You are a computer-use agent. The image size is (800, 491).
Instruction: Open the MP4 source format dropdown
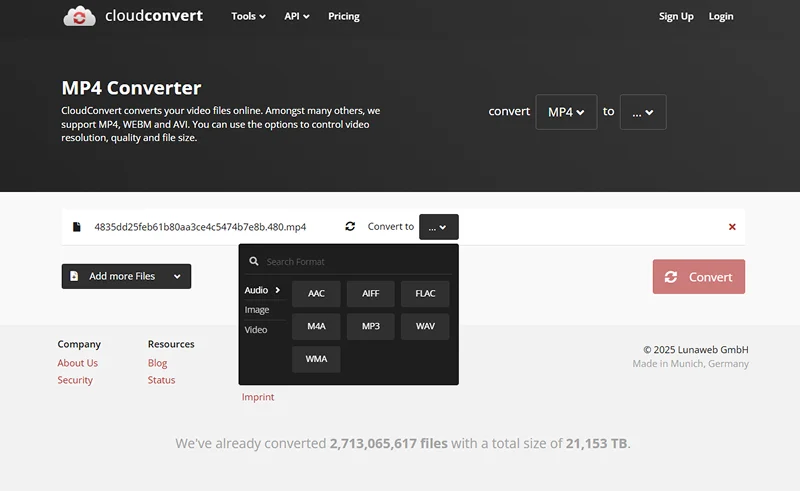566,112
